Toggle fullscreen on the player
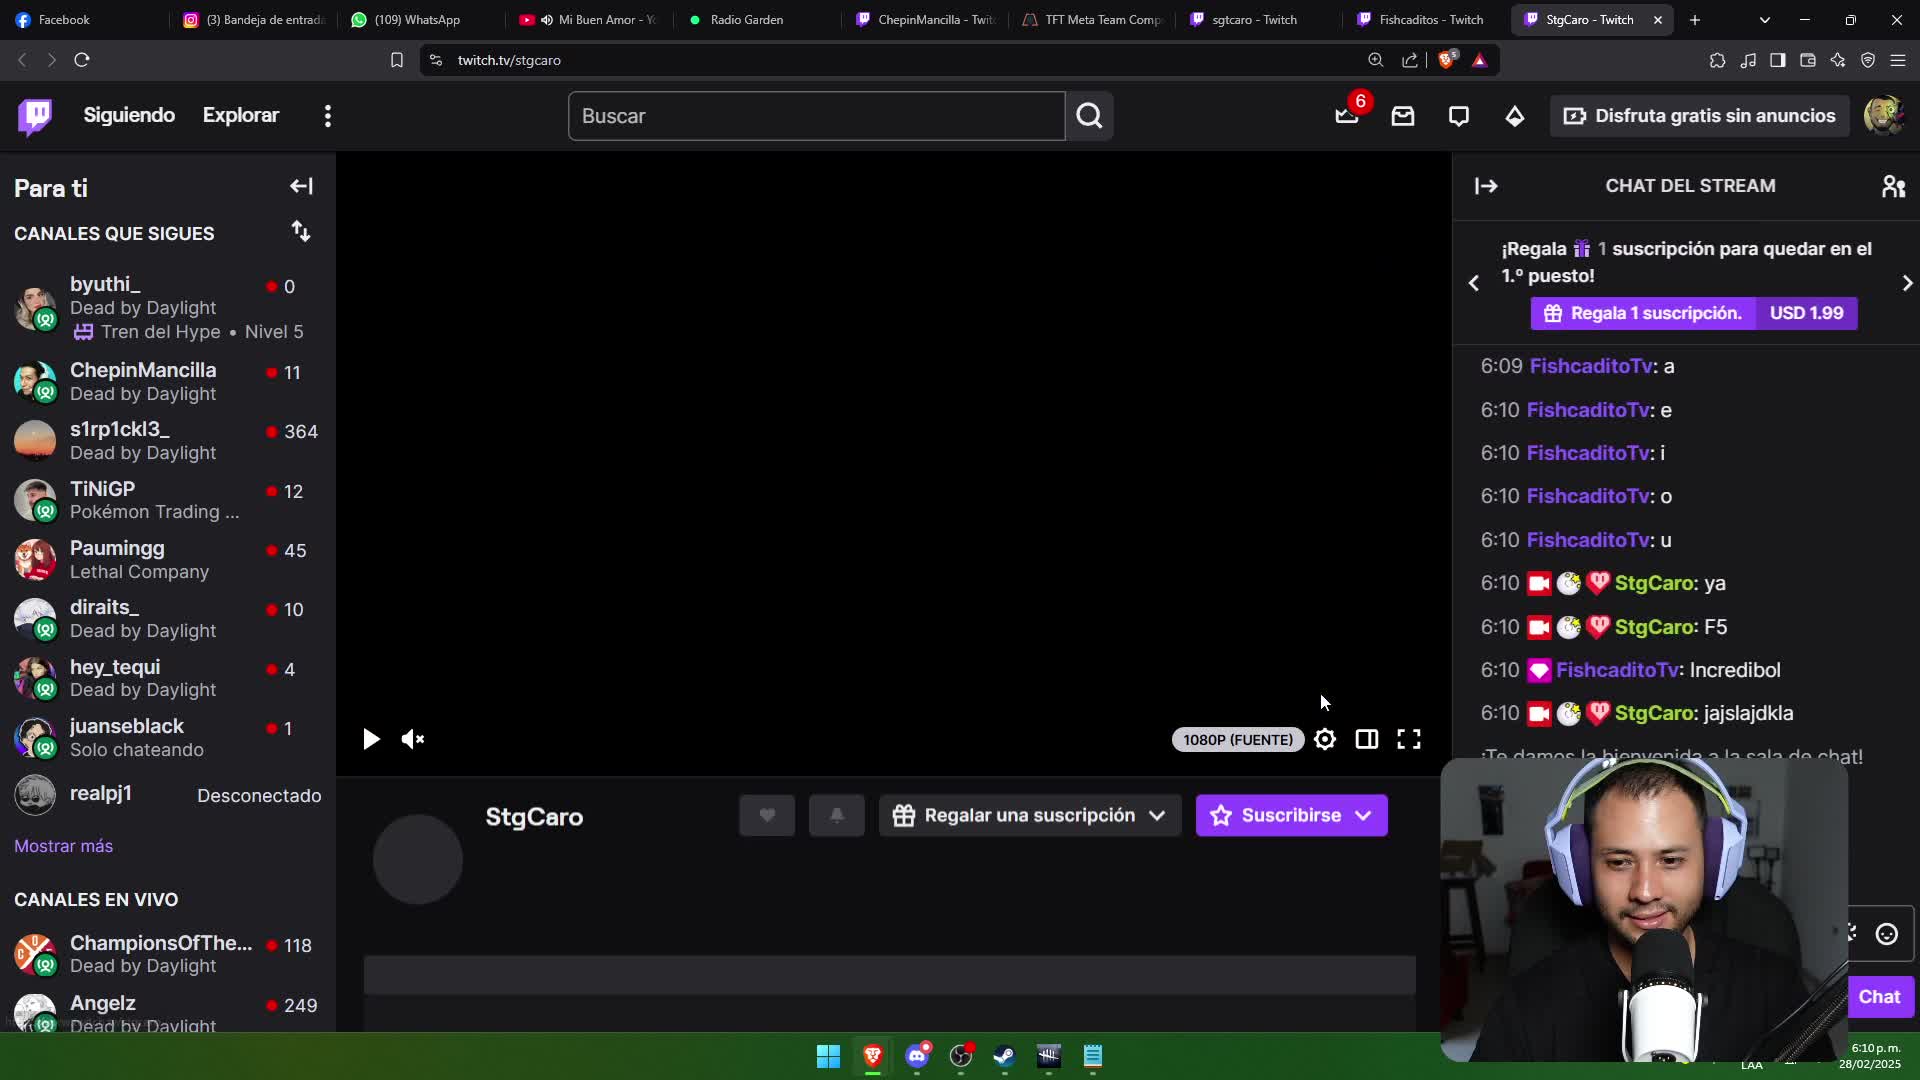Screen dimensions: 1920x1080 (x=1409, y=739)
